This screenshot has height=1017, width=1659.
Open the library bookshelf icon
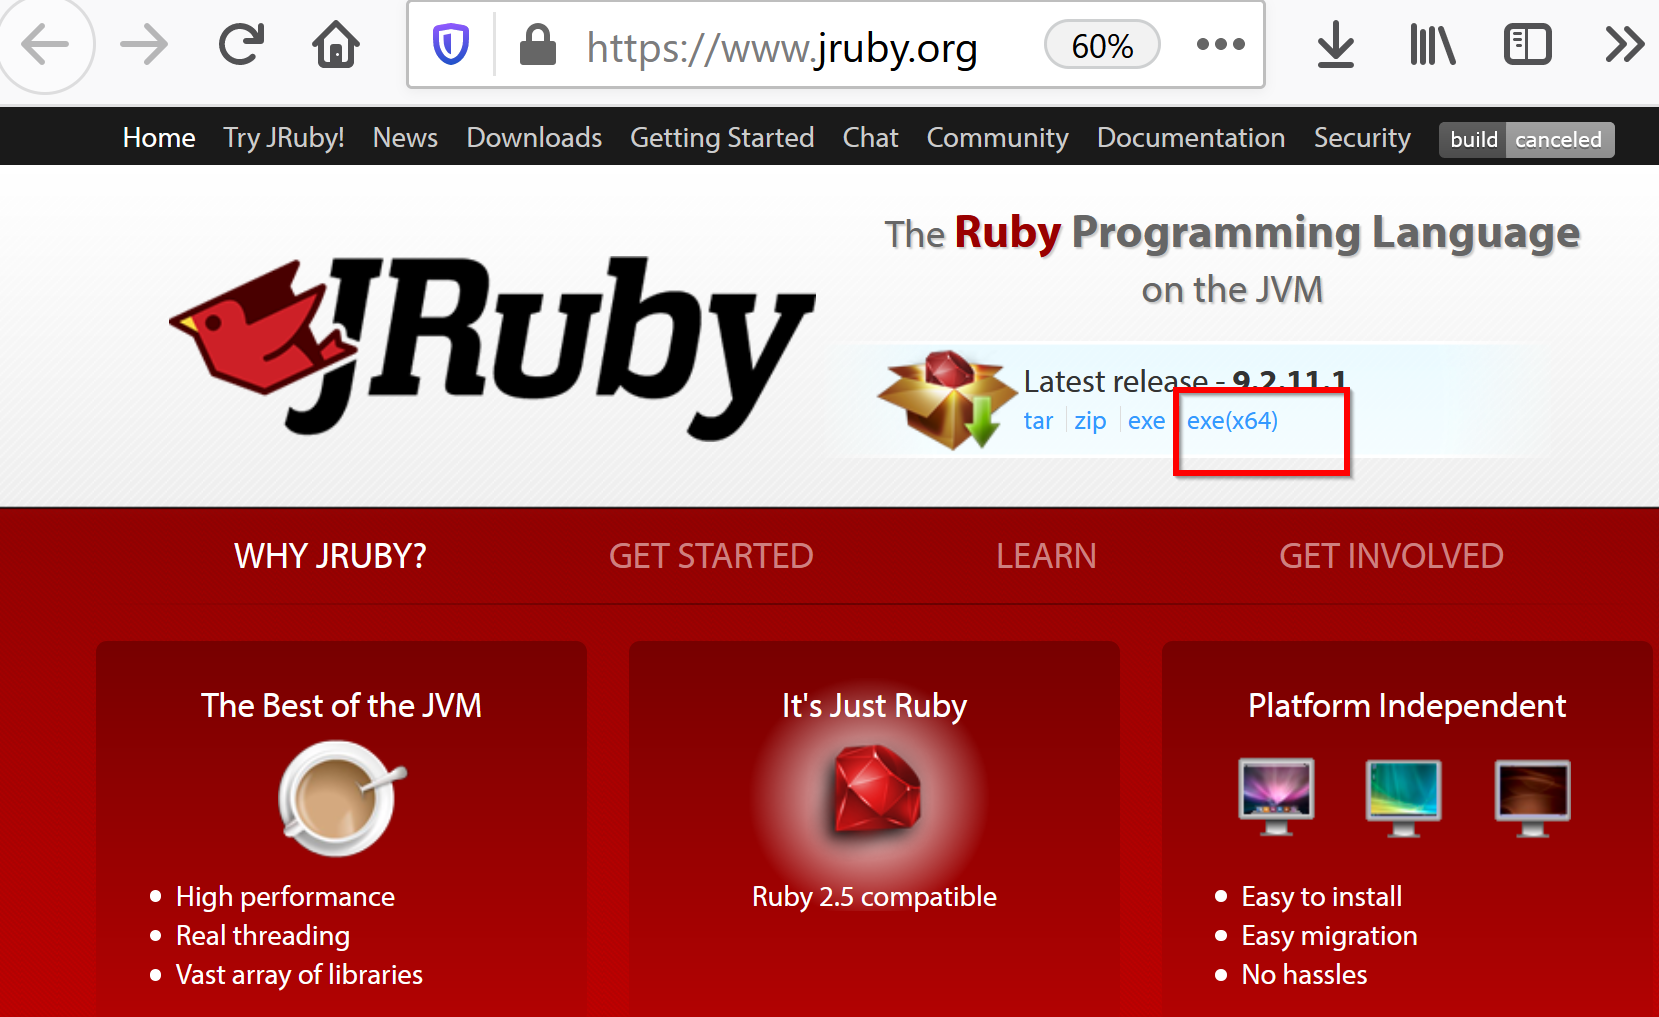point(1432,45)
